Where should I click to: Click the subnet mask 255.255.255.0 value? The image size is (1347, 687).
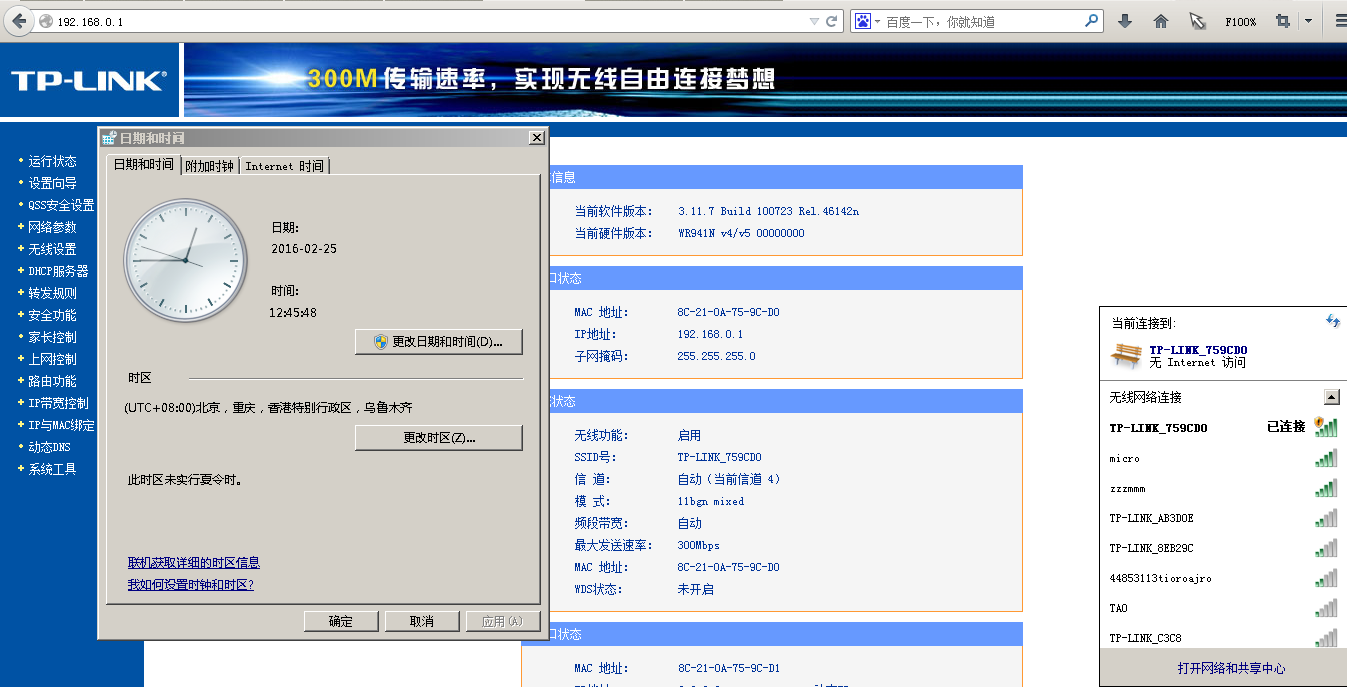(x=716, y=356)
